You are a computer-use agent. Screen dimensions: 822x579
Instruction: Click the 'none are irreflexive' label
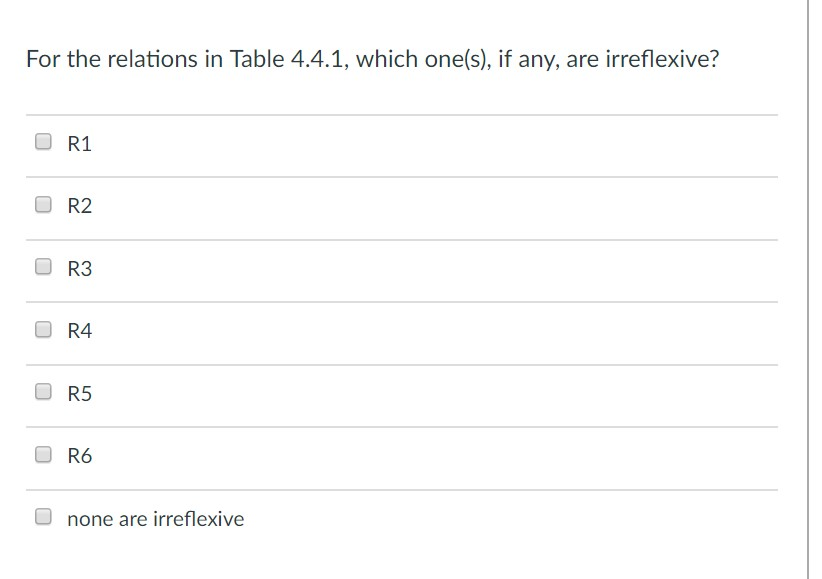[155, 518]
